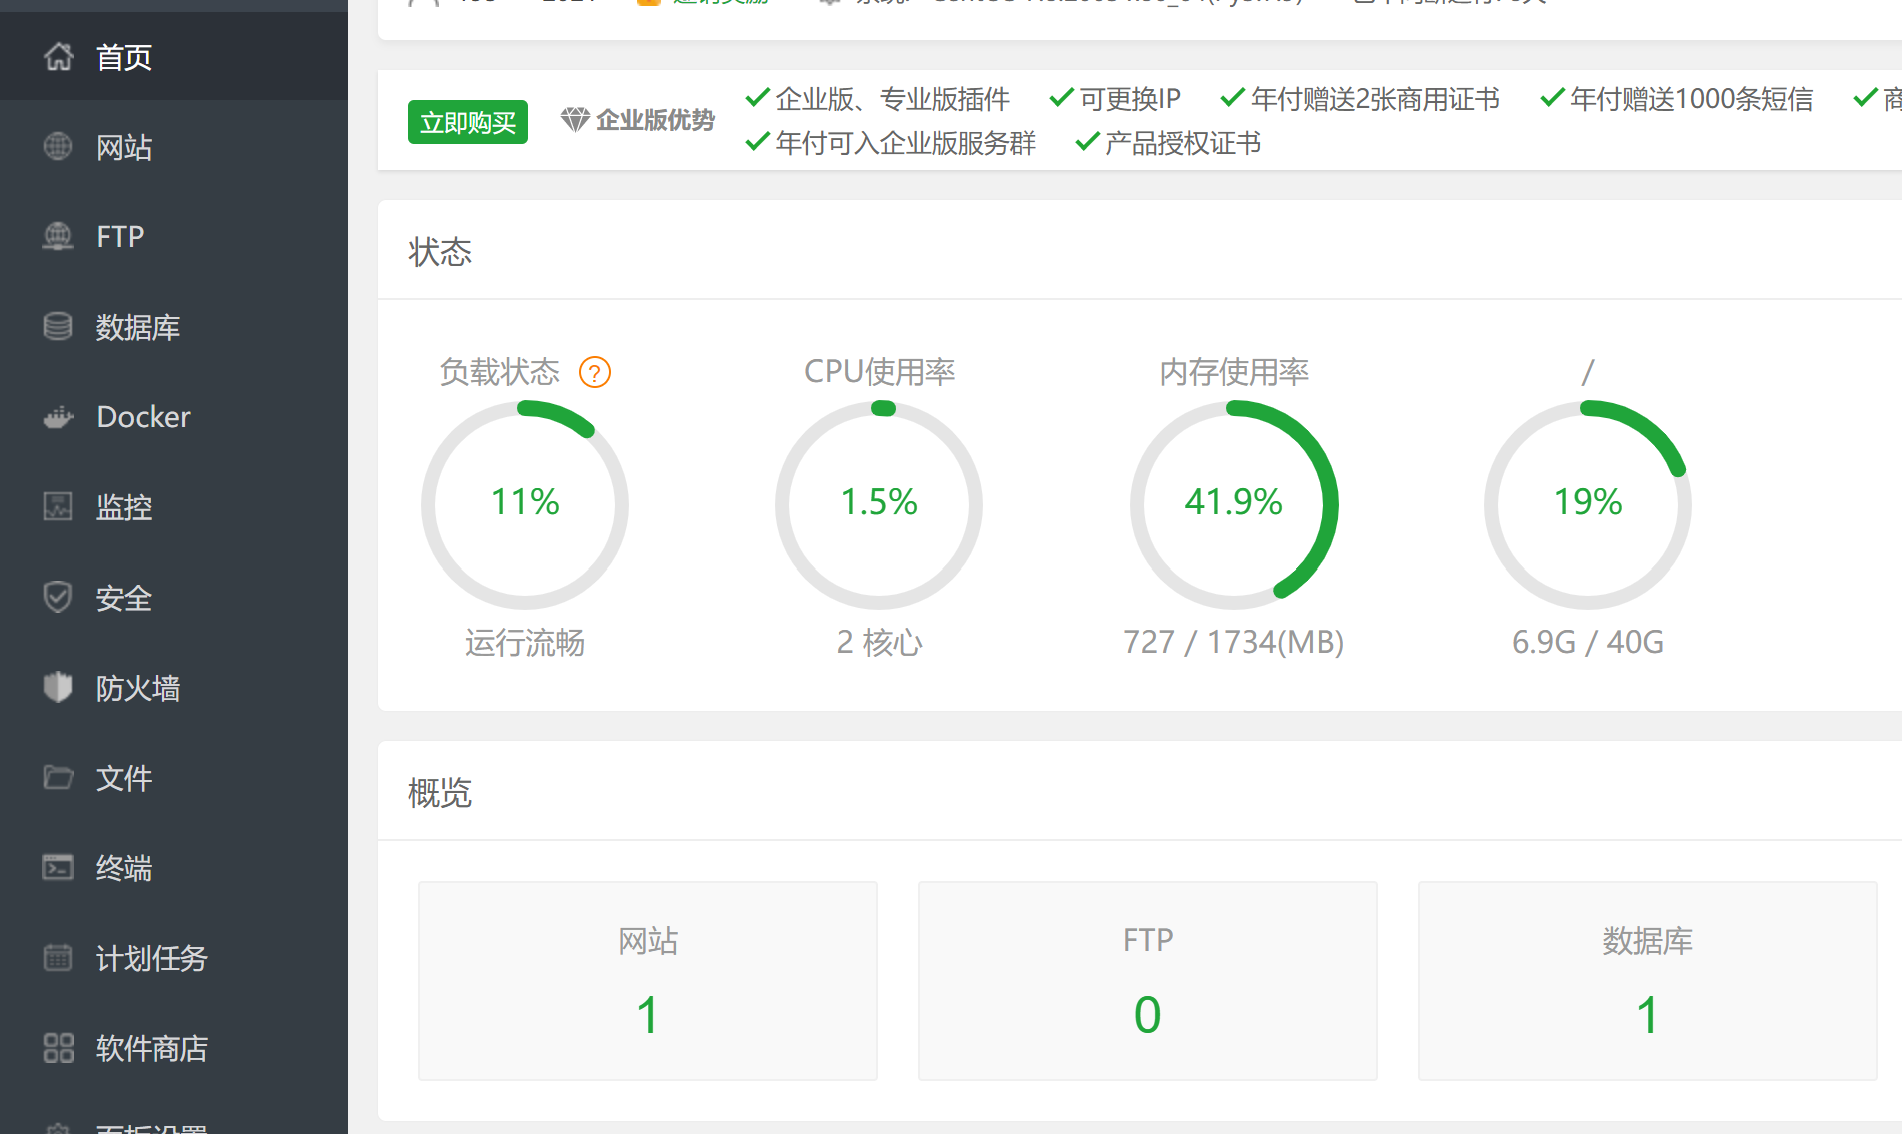Click the globe icon for 网站
The height and width of the screenshot is (1134, 1902).
[58, 147]
